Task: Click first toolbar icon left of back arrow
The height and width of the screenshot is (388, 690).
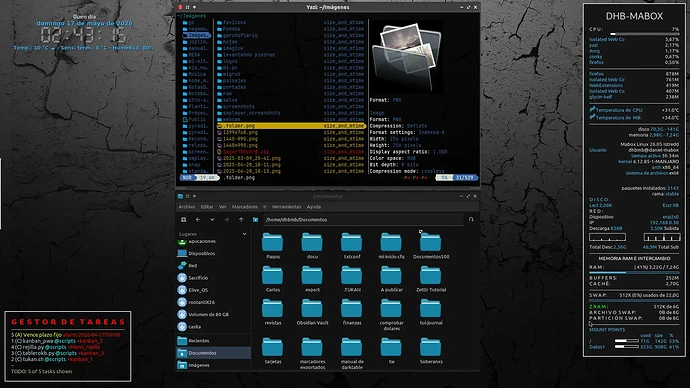Action: (184, 220)
